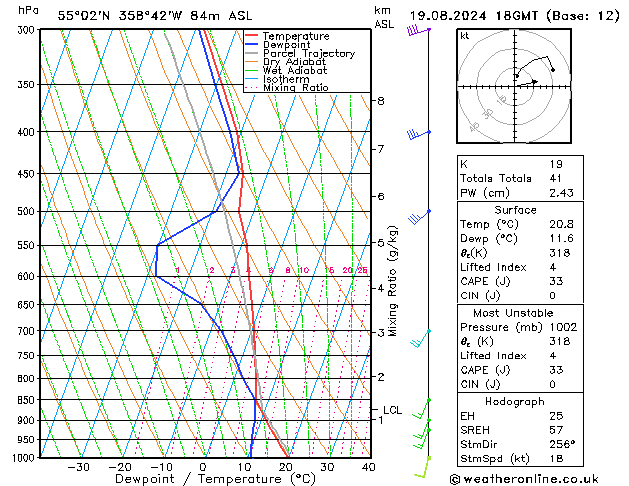Select the gray Parcel Trajectory legend line
This screenshot has height=486, width=629.
pos(251,53)
